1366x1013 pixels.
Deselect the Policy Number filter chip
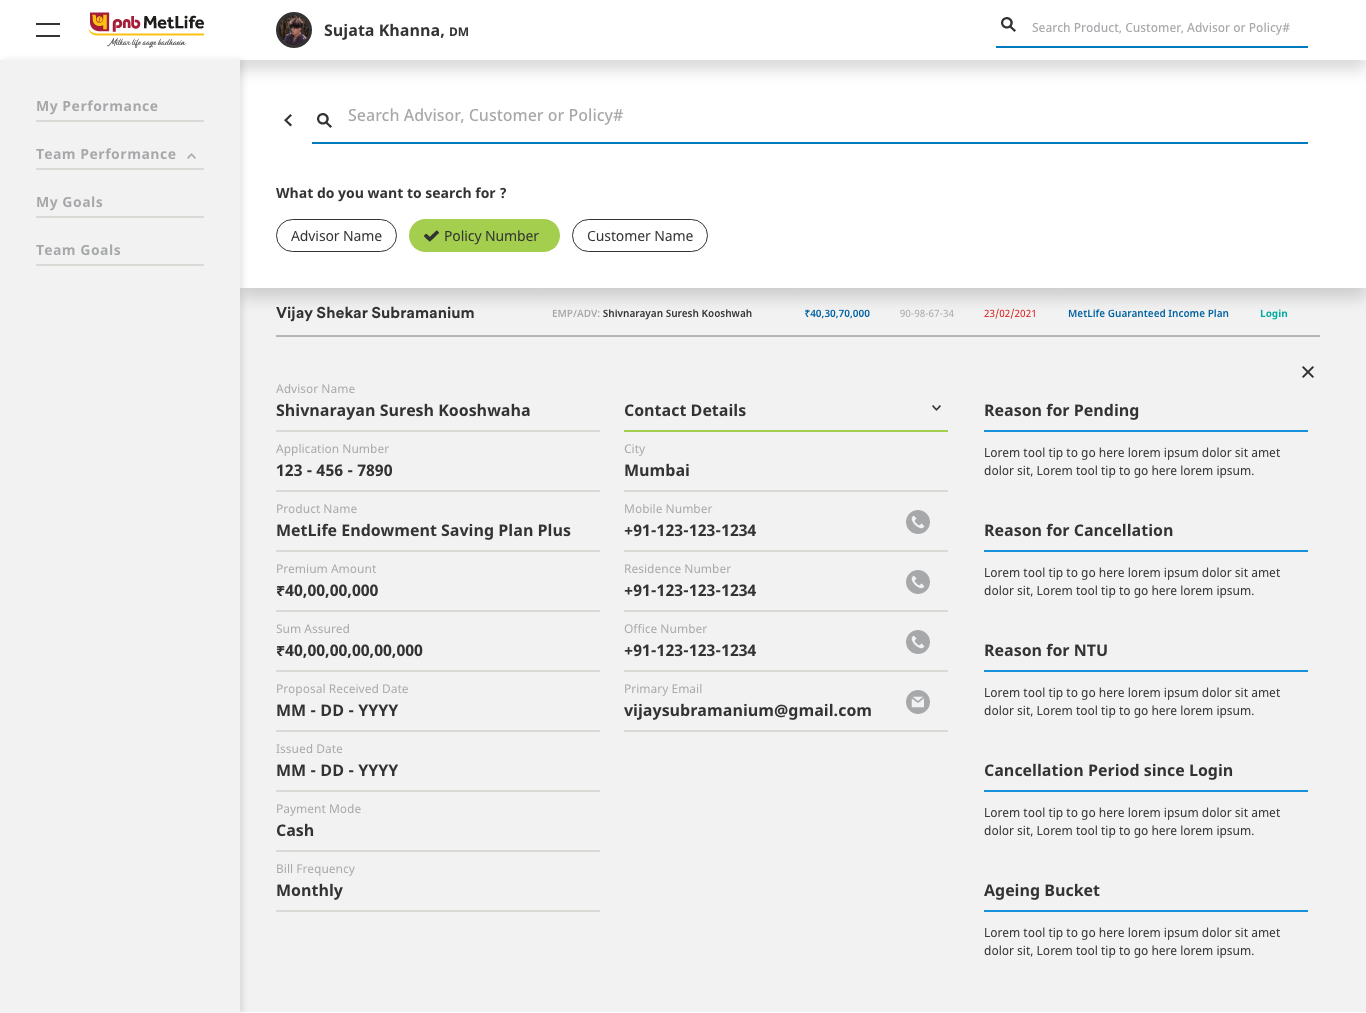(484, 236)
